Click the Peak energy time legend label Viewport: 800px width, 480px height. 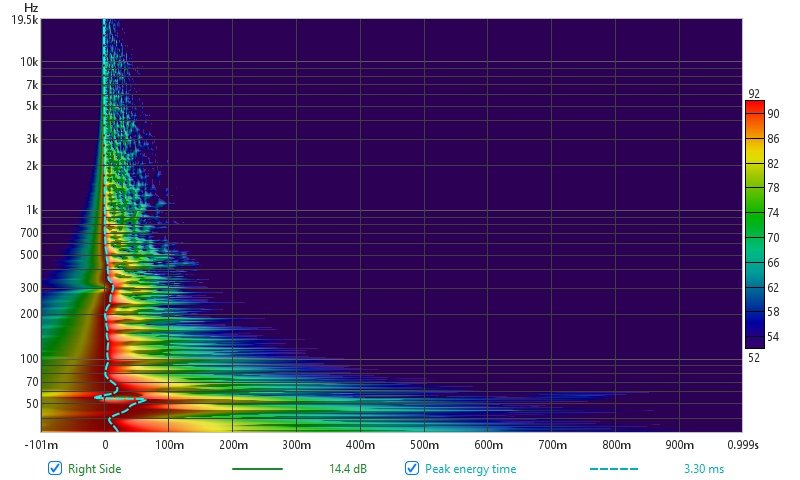coord(470,469)
